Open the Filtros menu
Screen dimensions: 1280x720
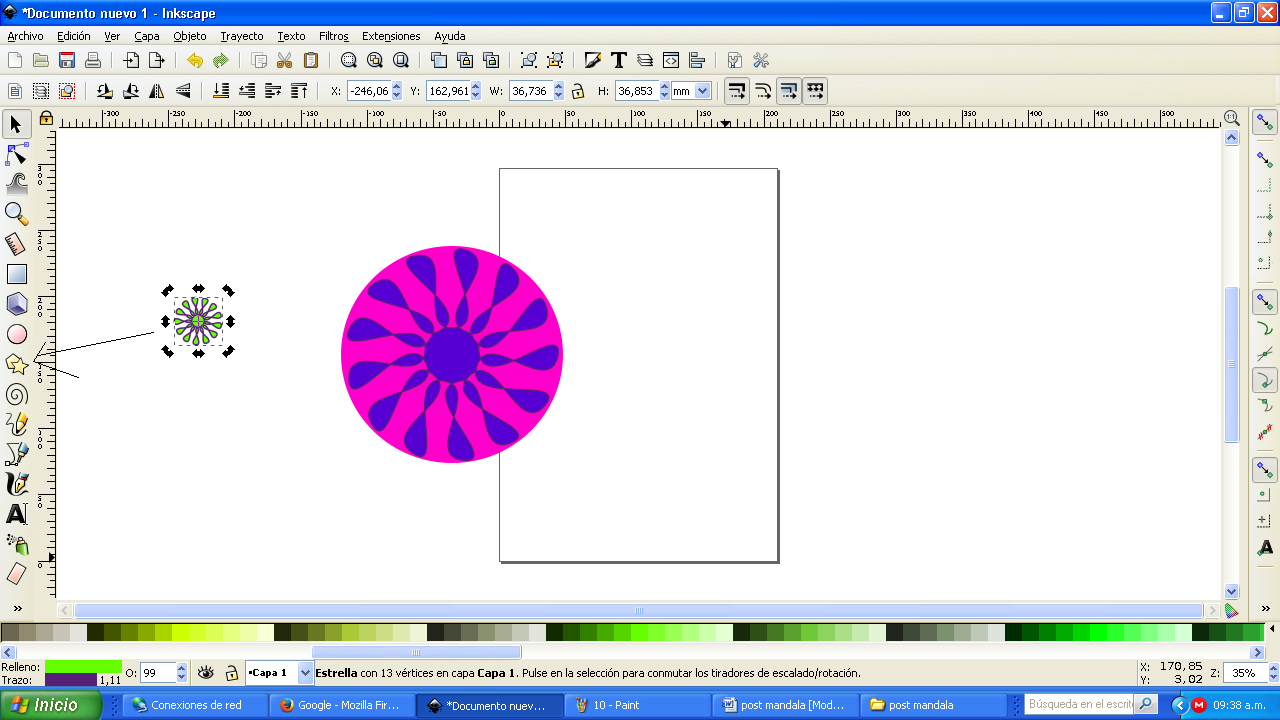(333, 36)
